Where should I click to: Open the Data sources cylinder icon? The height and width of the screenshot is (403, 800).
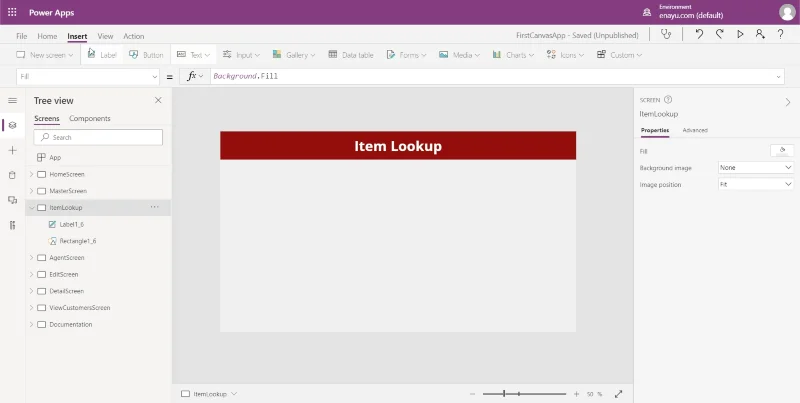[x=12, y=175]
